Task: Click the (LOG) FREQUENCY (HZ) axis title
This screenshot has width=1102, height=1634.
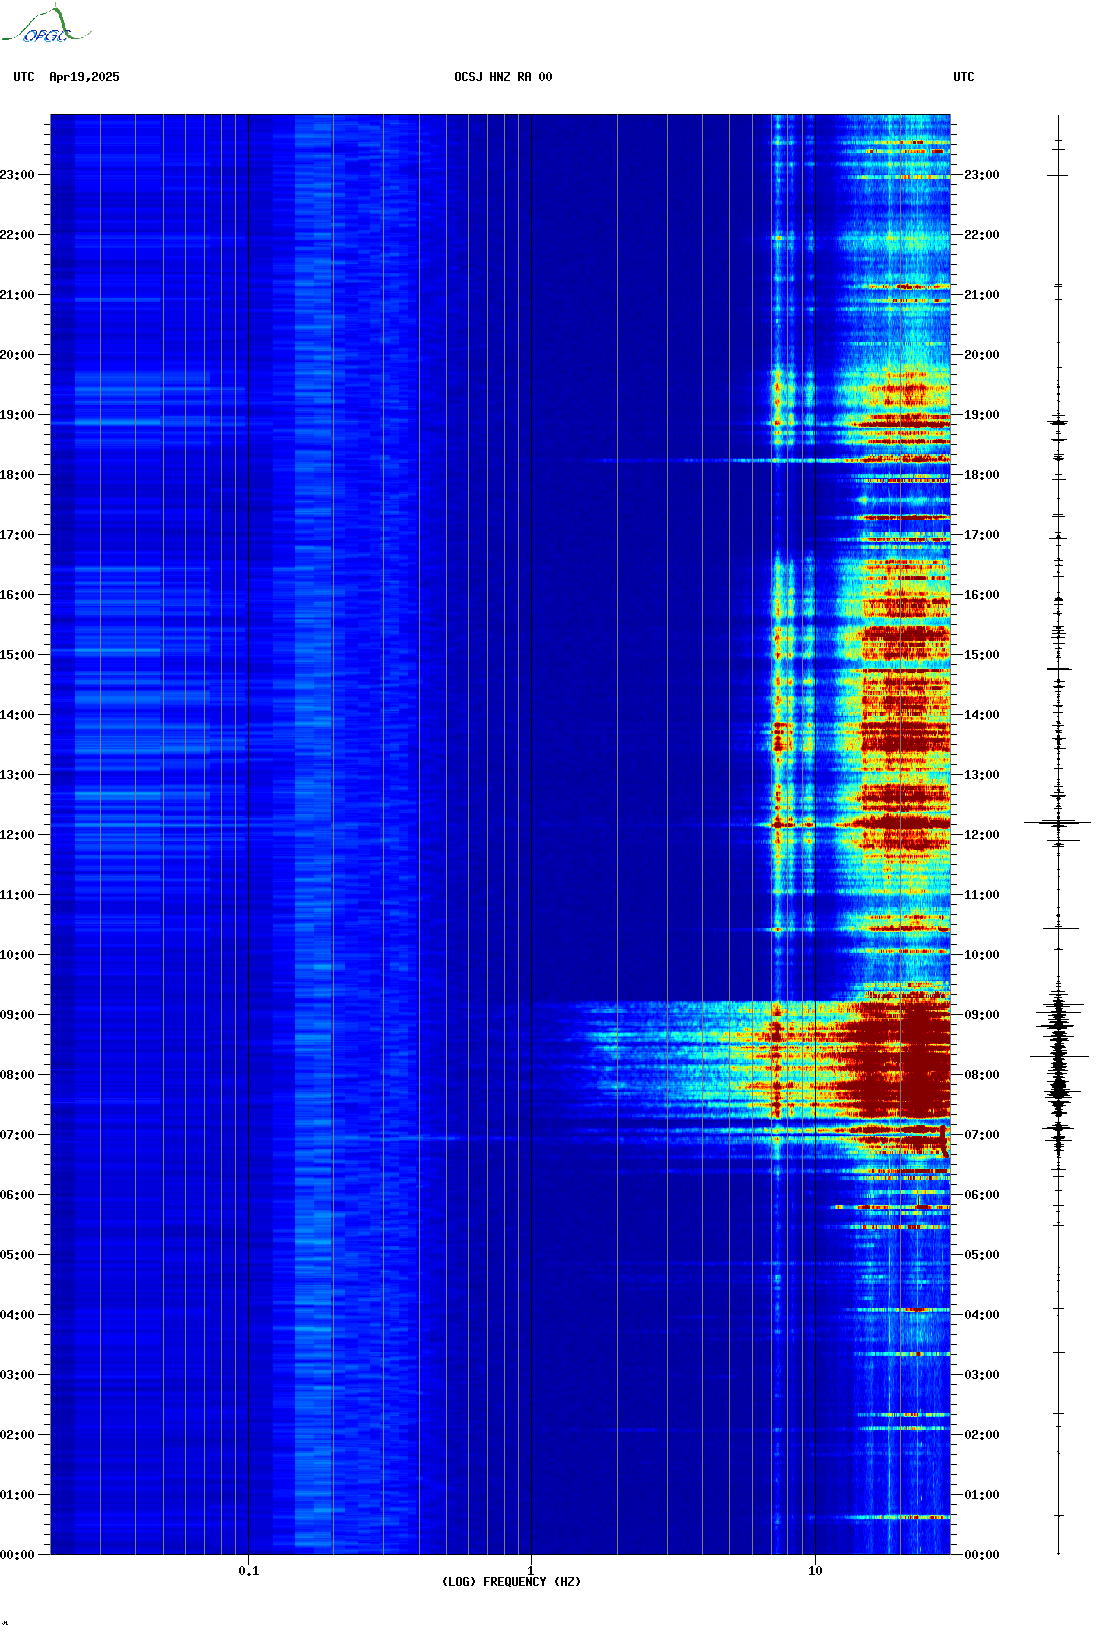Action: (x=511, y=1582)
